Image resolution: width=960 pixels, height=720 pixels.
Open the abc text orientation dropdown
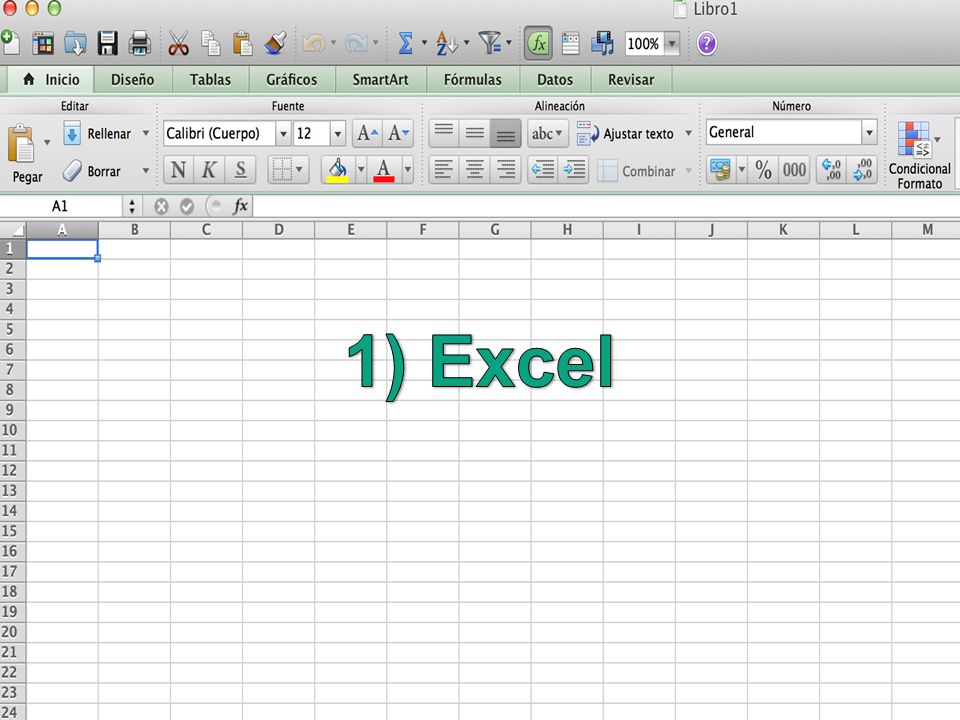(x=547, y=133)
